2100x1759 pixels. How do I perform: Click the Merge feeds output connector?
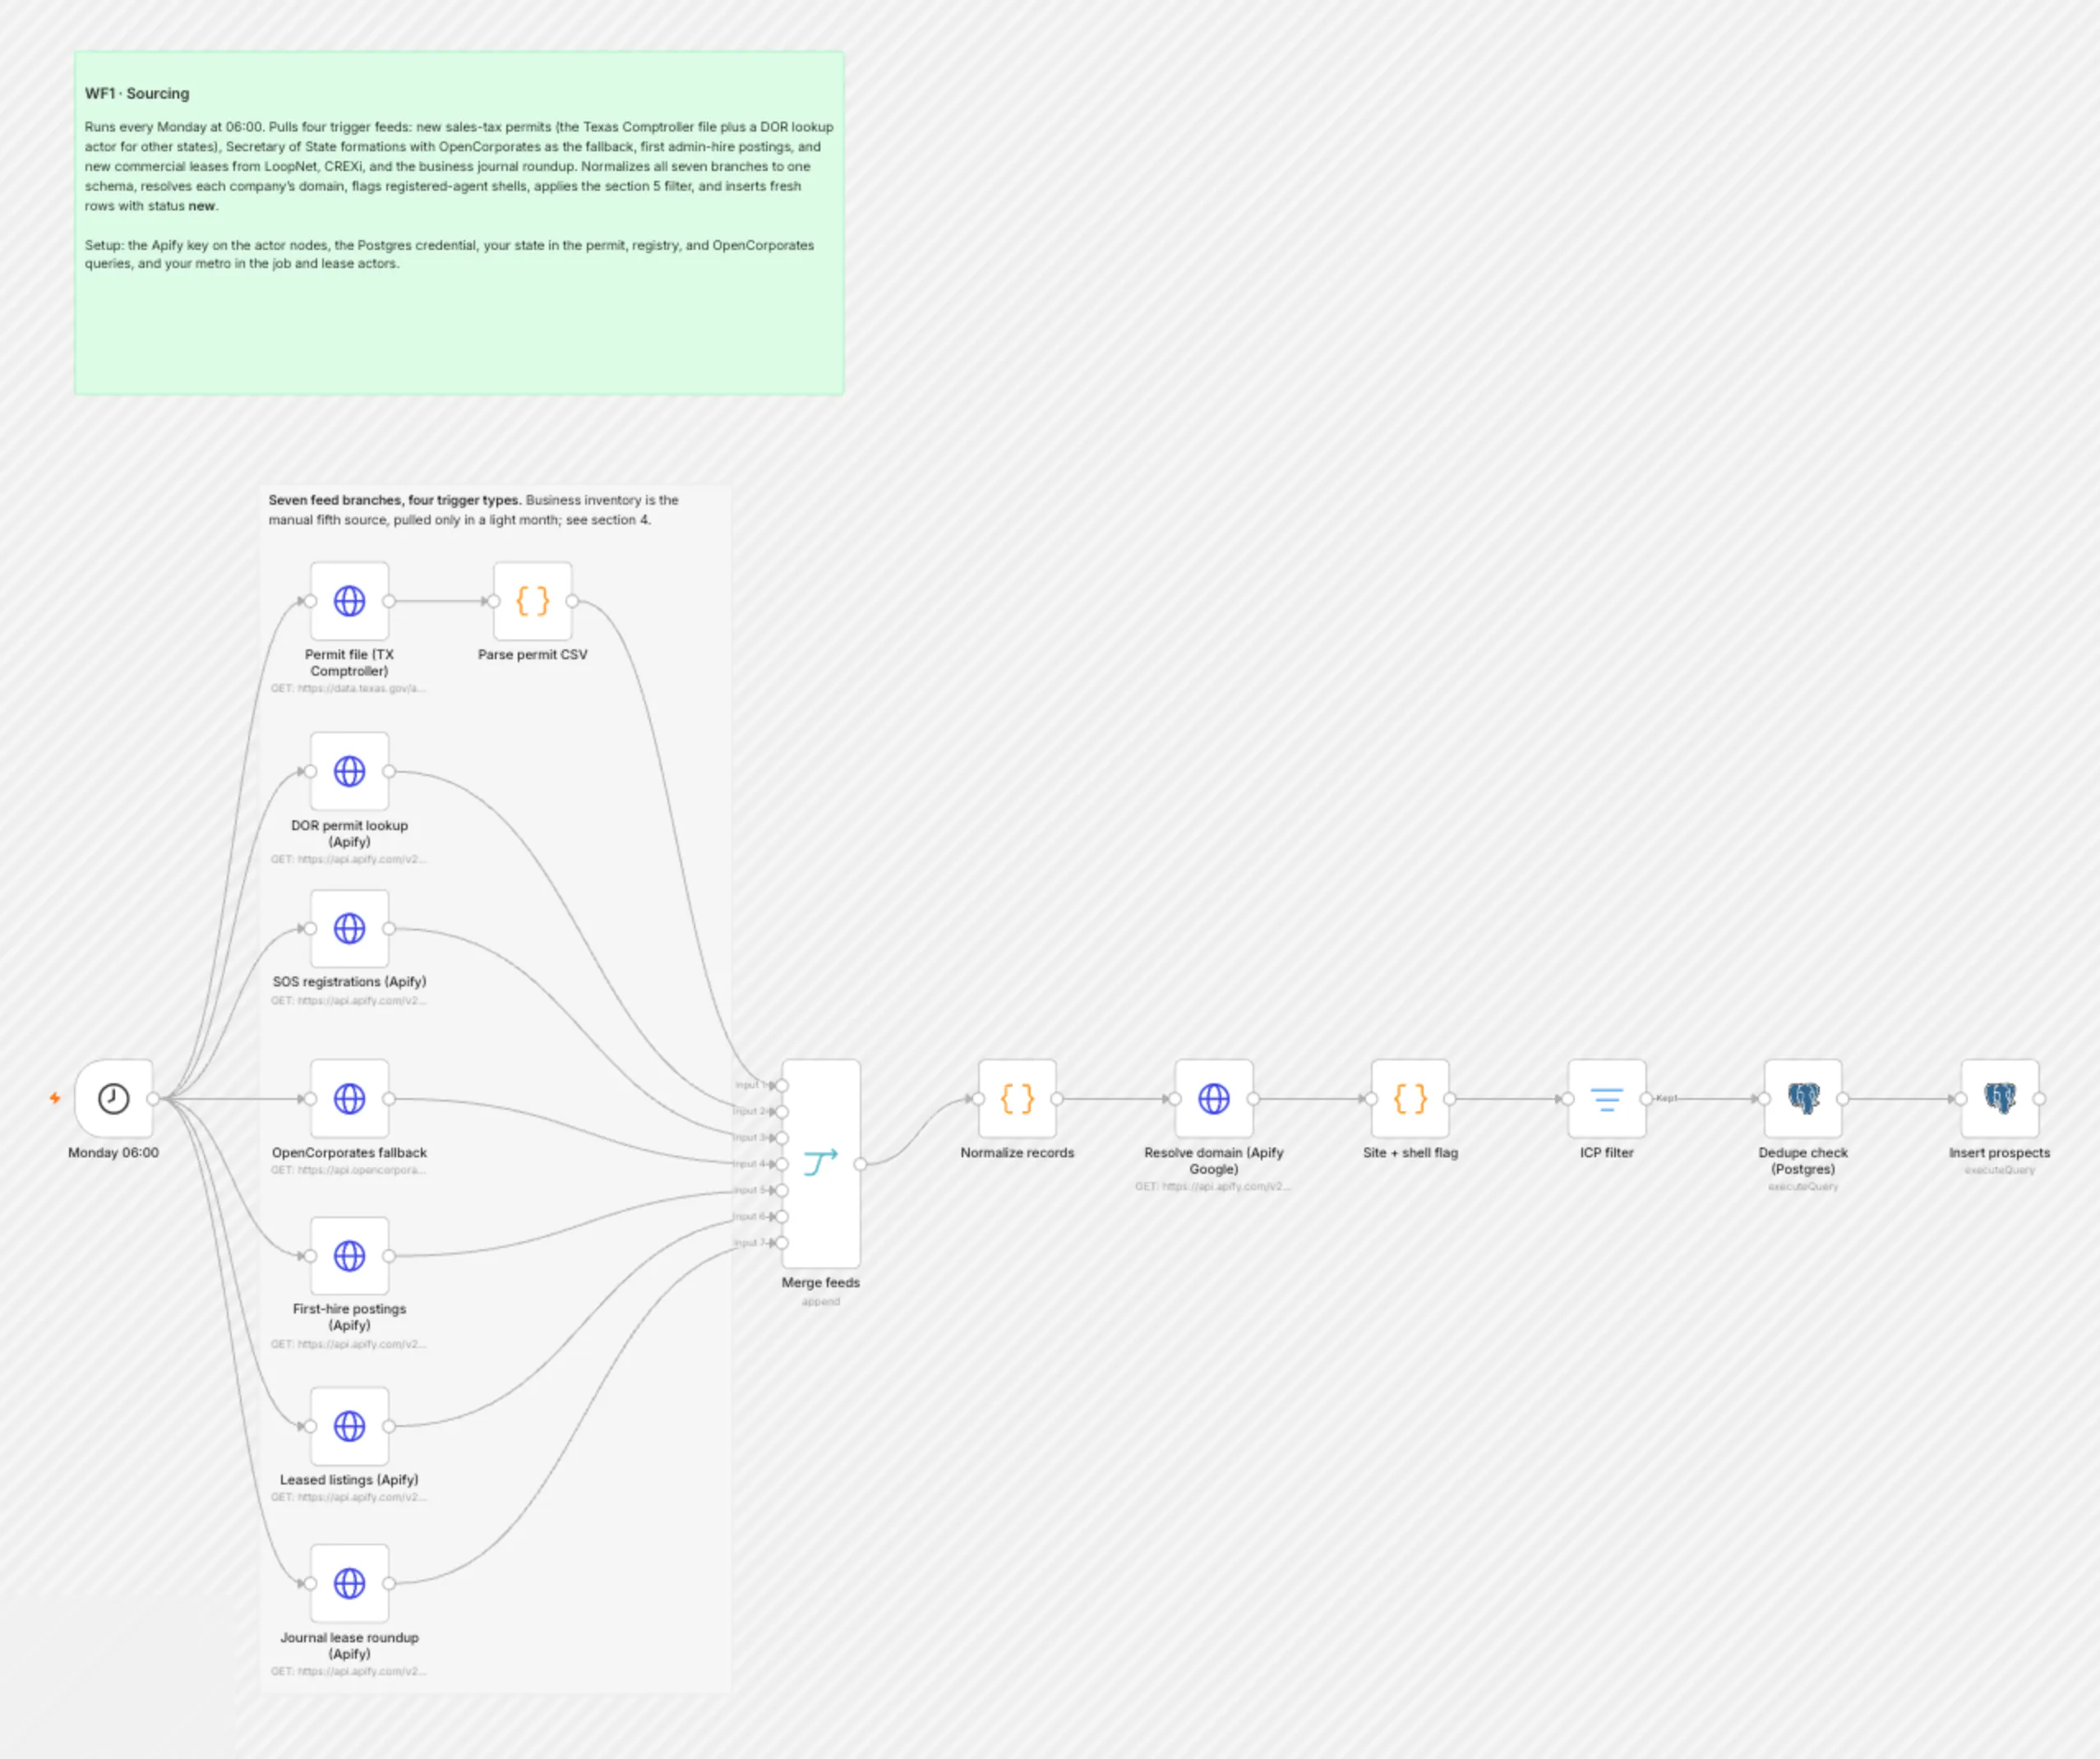(x=860, y=1164)
